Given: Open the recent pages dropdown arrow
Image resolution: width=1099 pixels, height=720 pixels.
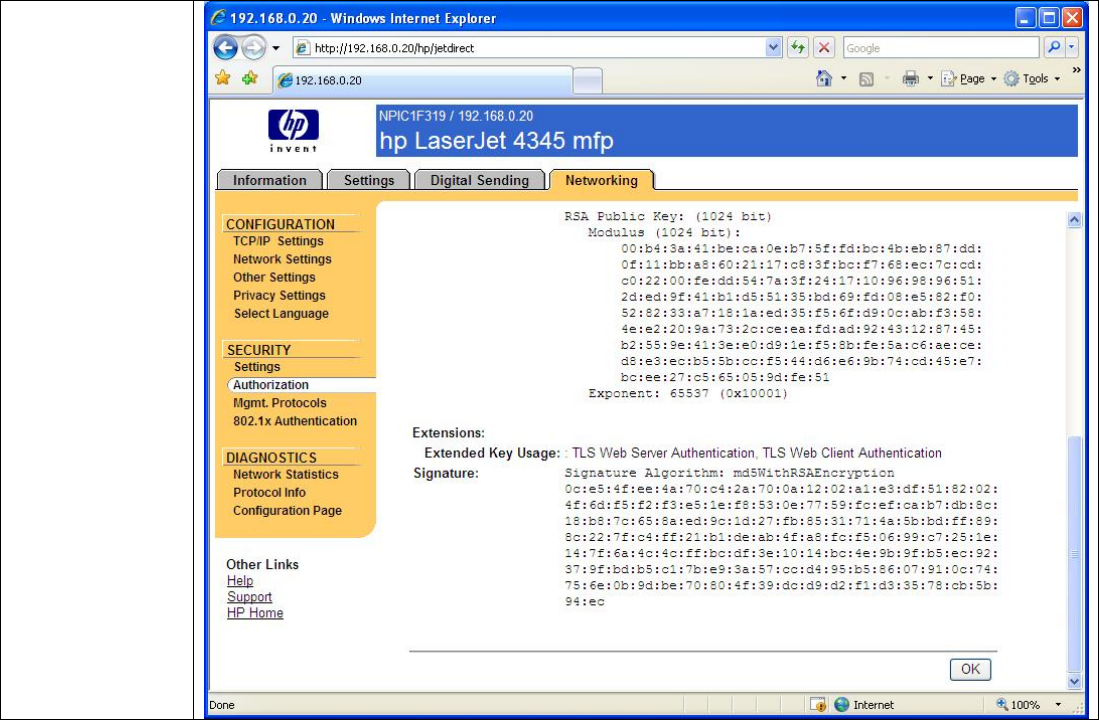Looking at the screenshot, I should coord(276,48).
